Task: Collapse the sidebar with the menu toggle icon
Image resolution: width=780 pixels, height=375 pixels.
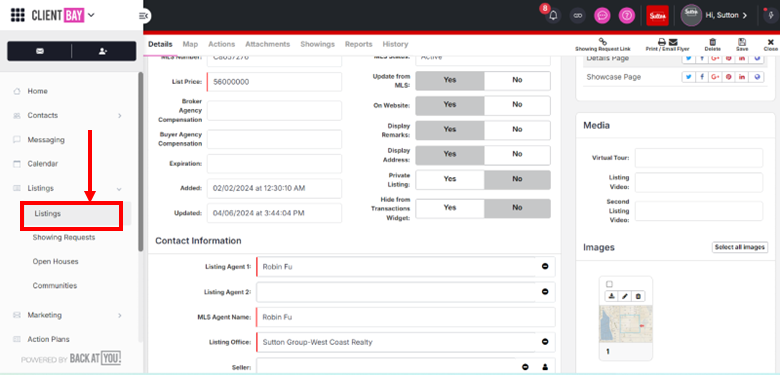Action: click(x=145, y=16)
